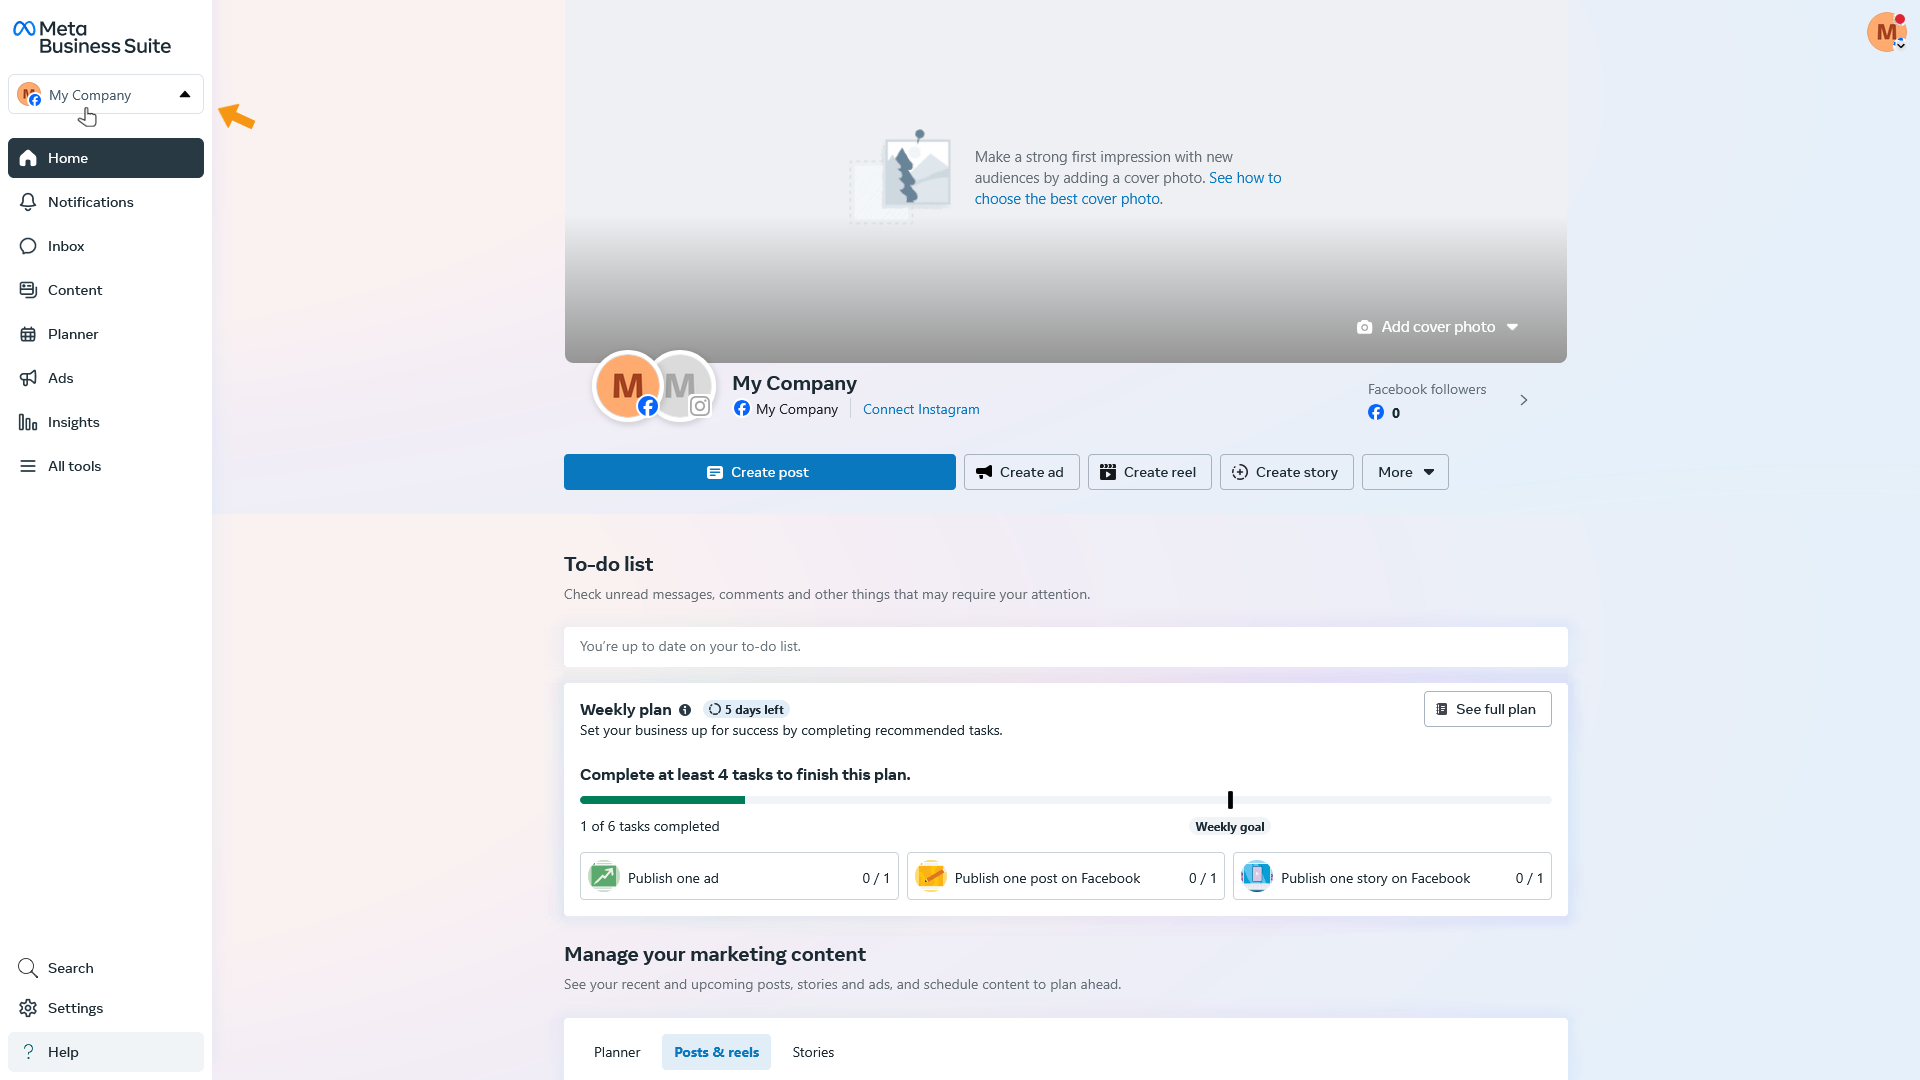The height and width of the screenshot is (1080, 1920).
Task: Switch to the Stories tab
Action: coord(813,1052)
